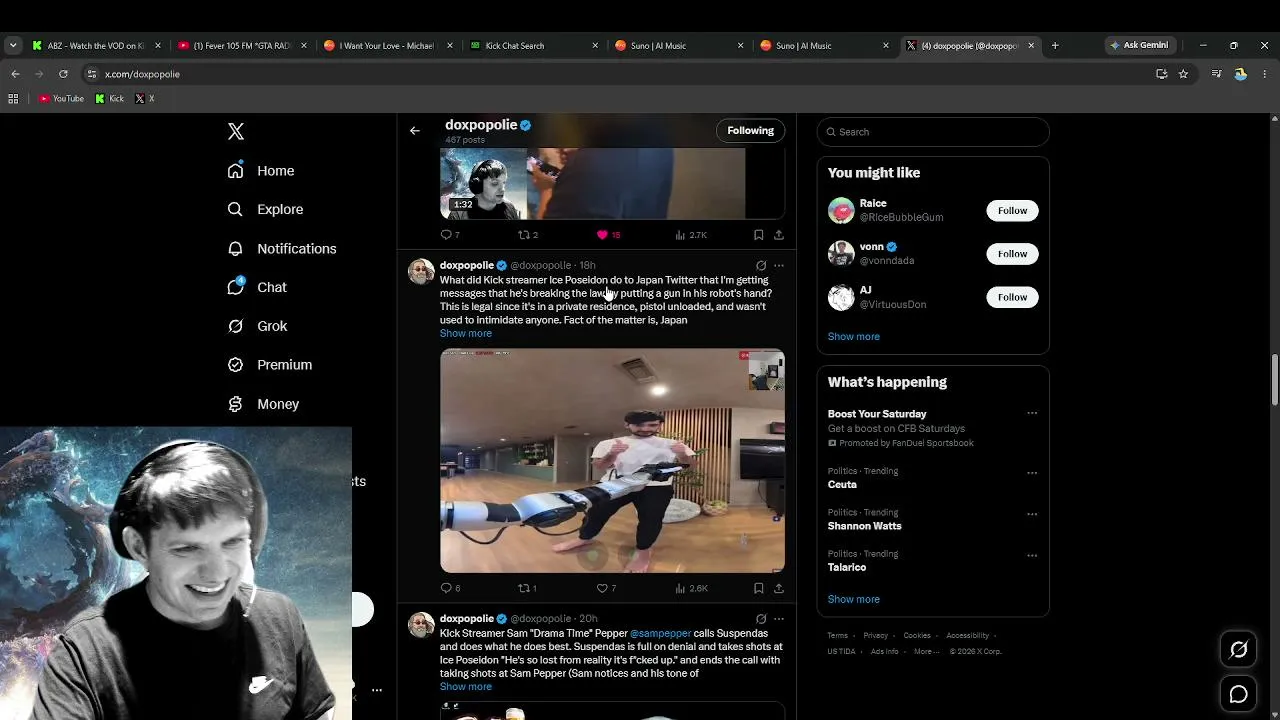Open more options on the Sam Pepper post
This screenshot has height=720, width=1280.
779,619
